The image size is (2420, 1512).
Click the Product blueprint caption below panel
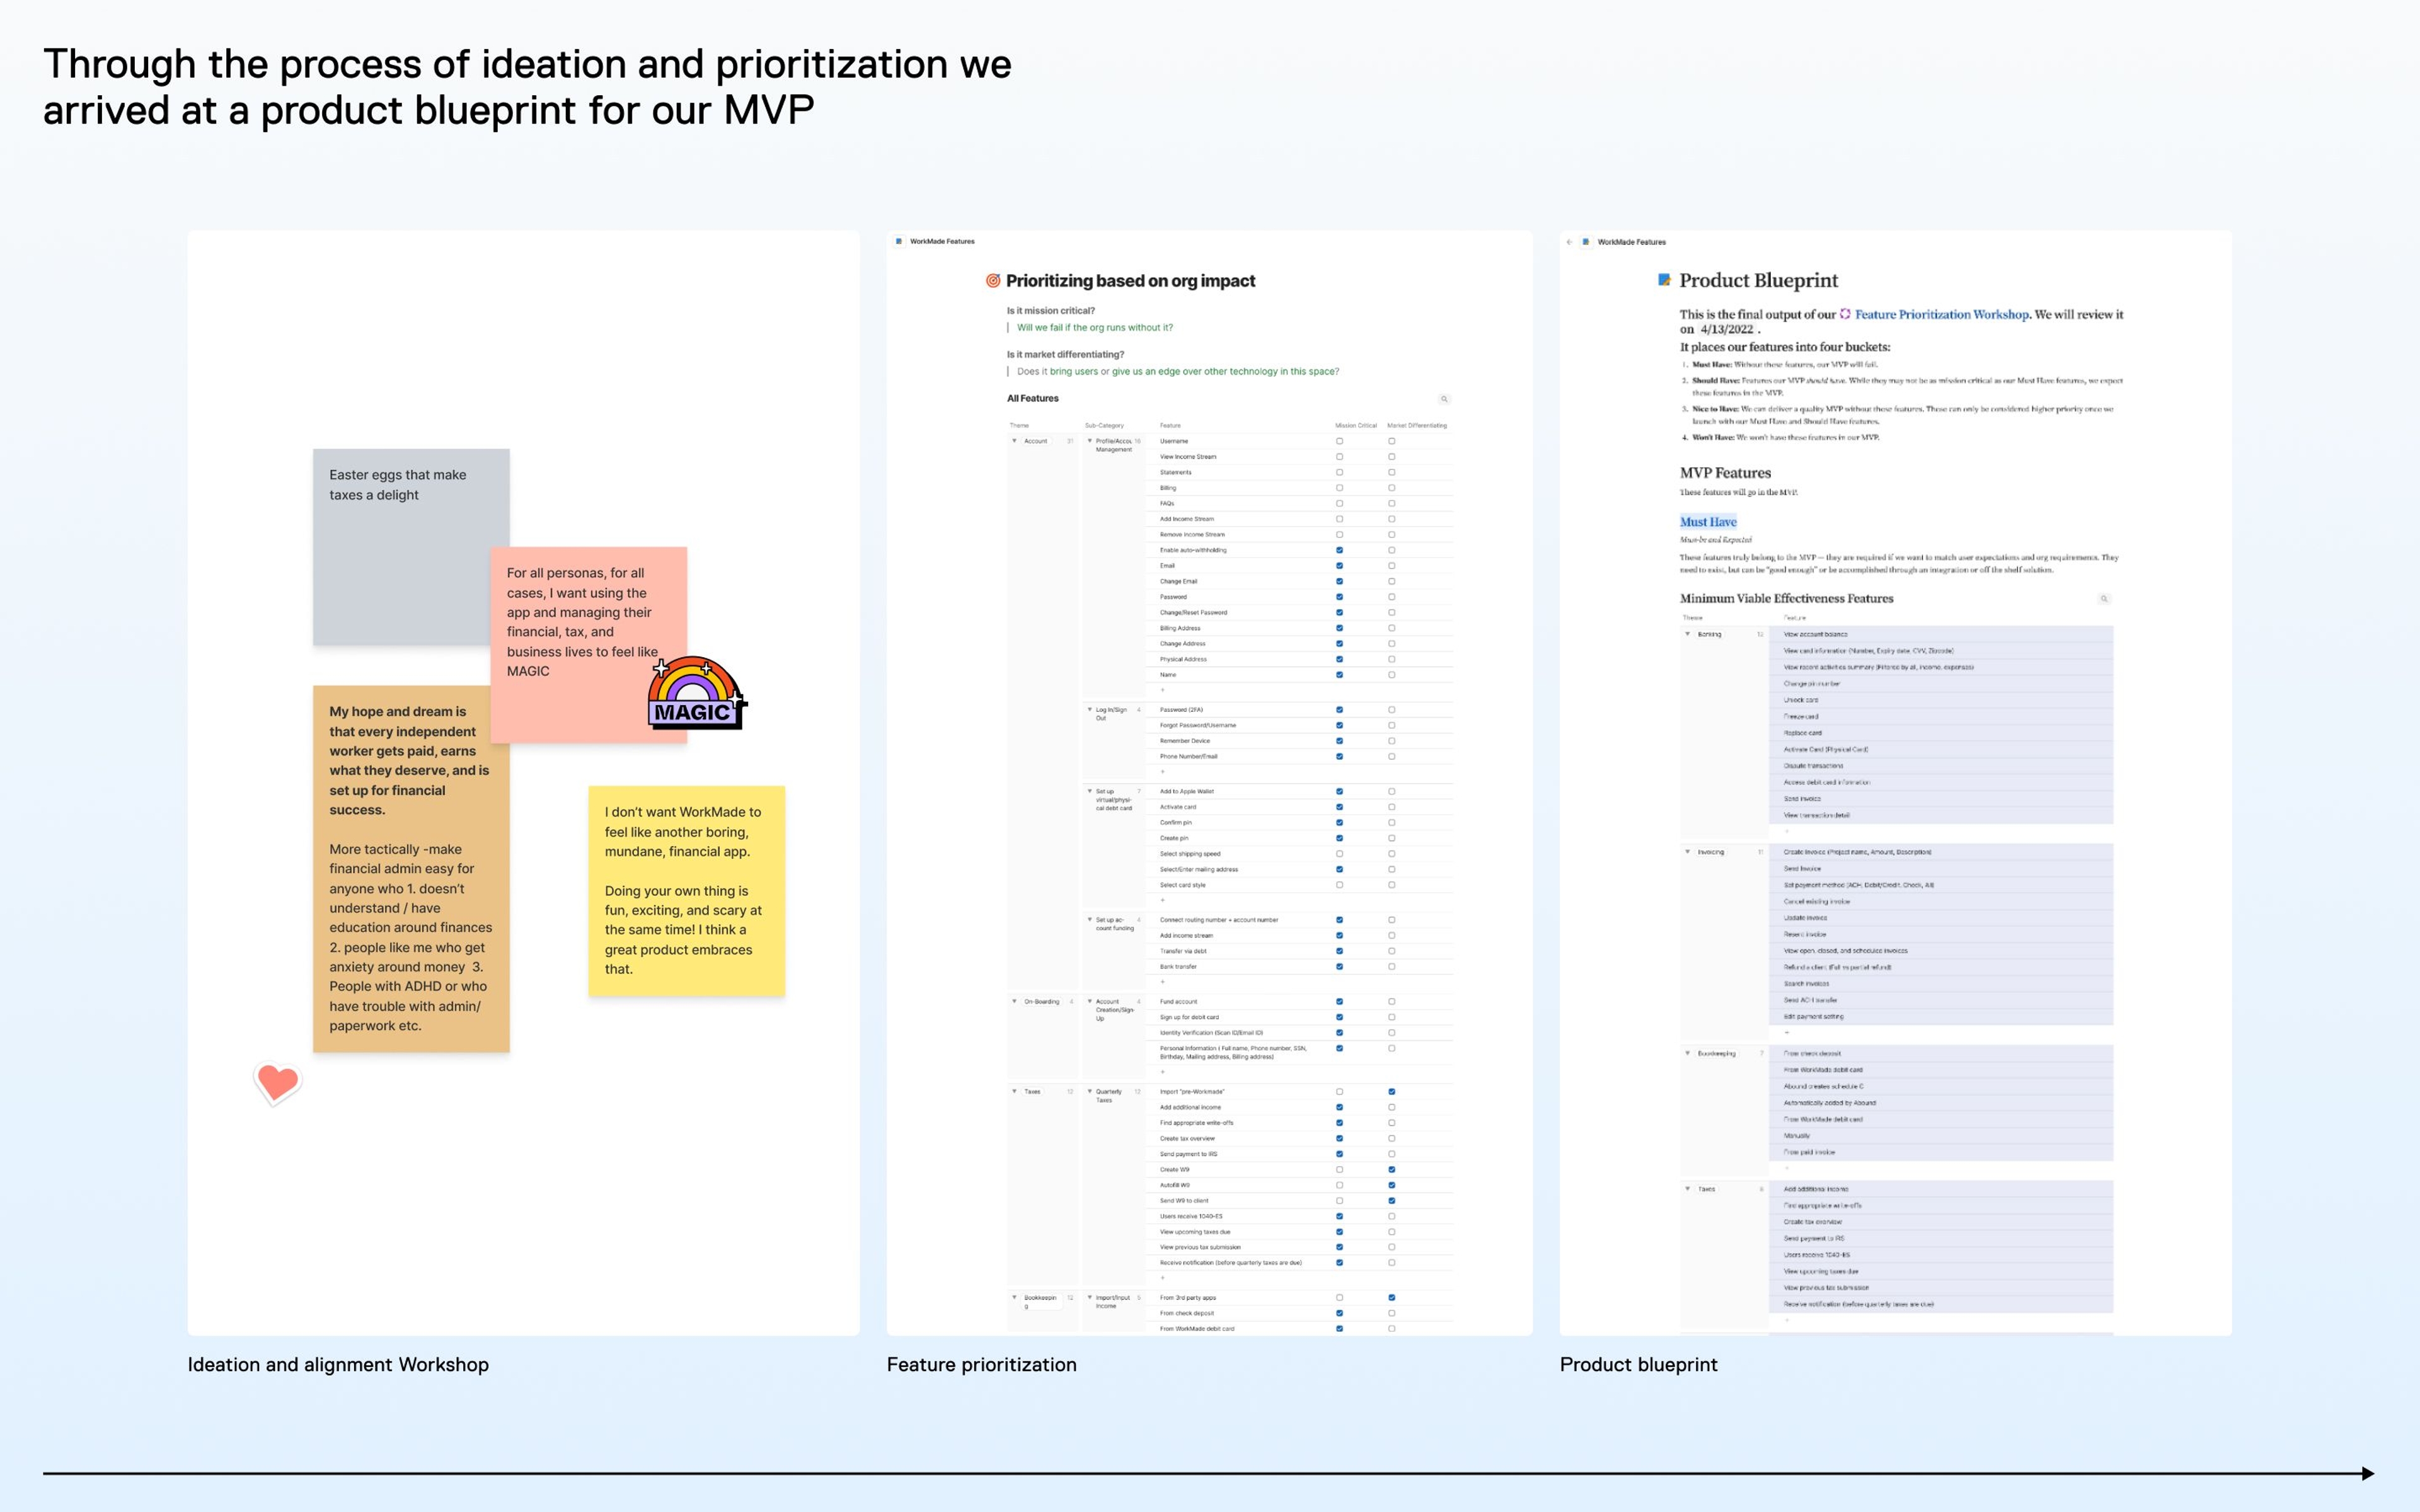[x=1638, y=1365]
